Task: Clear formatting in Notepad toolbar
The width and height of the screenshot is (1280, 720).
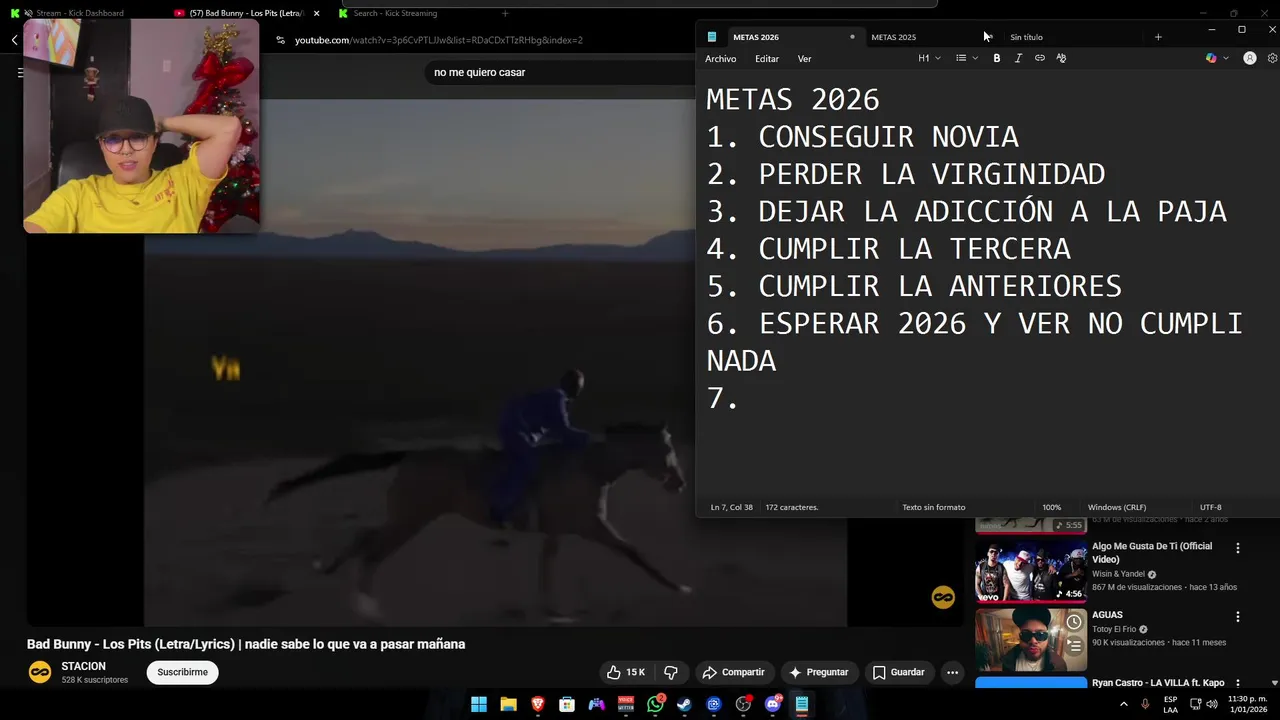Action: tap(1061, 58)
